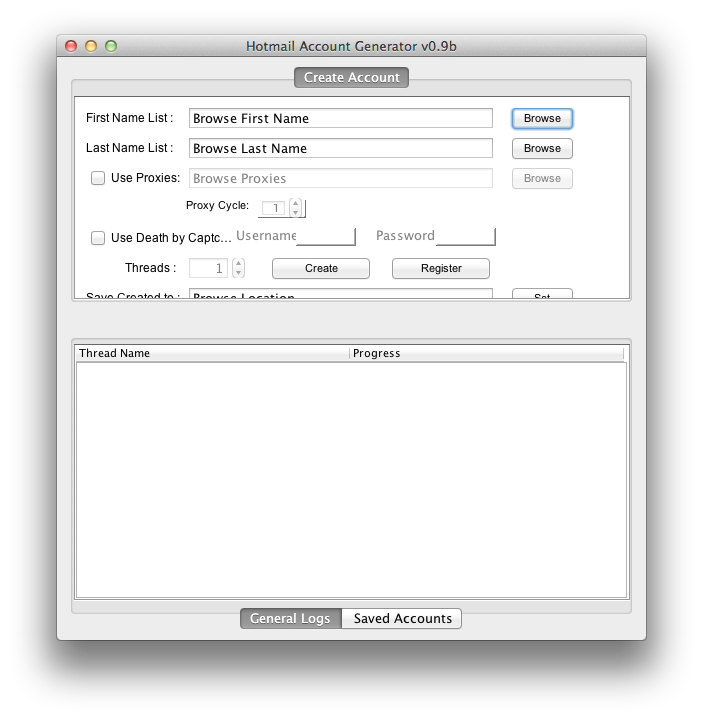The image size is (703, 719).
Task: Enable the Use Proxies checkbox
Action: coord(98,178)
